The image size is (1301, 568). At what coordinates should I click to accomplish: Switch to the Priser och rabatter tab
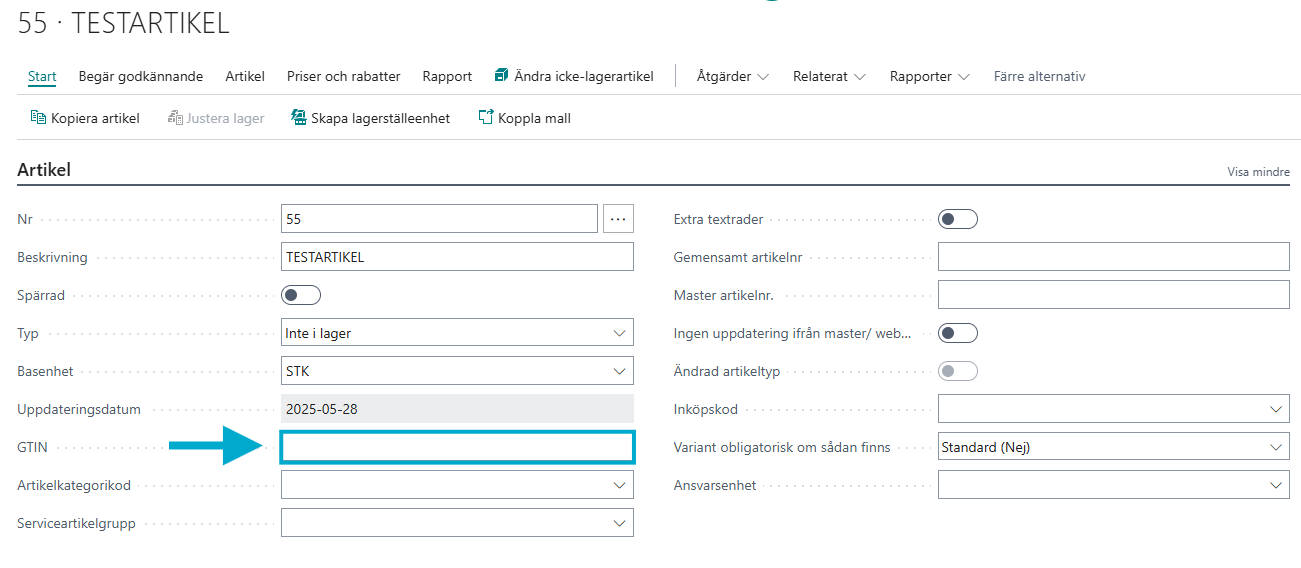[x=343, y=76]
